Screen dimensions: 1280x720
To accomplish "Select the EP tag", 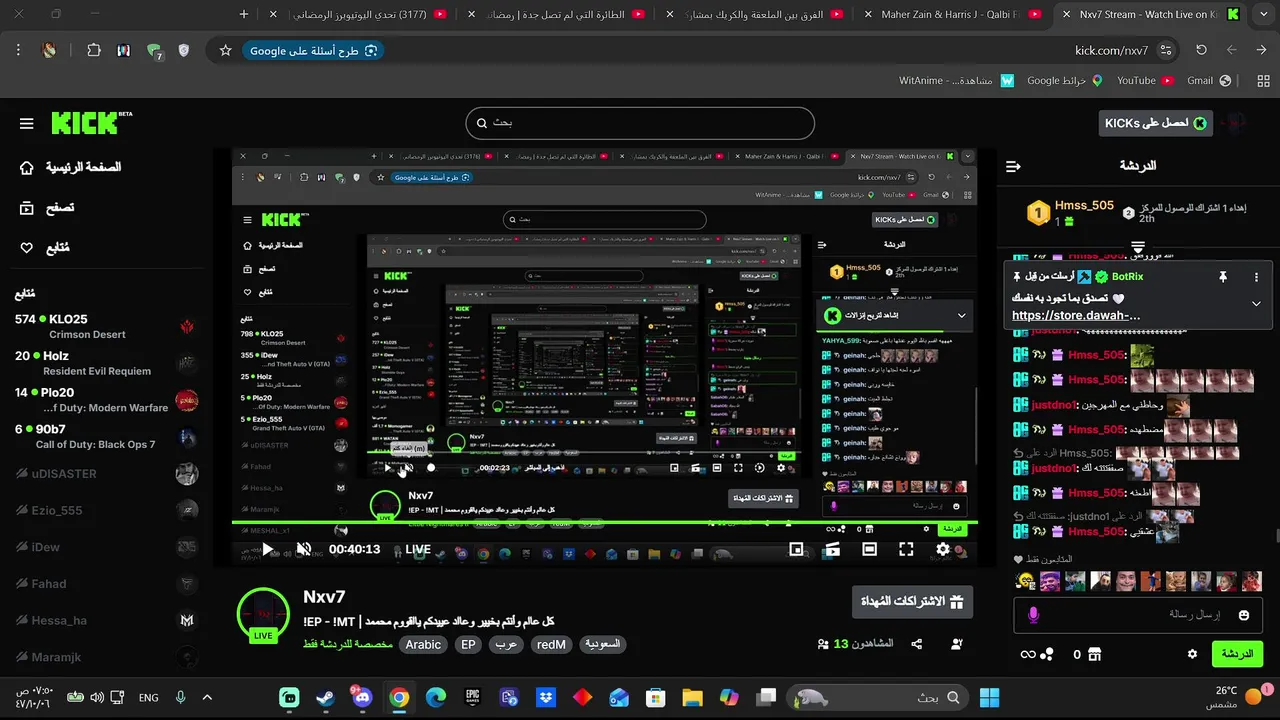I will coord(468,645).
